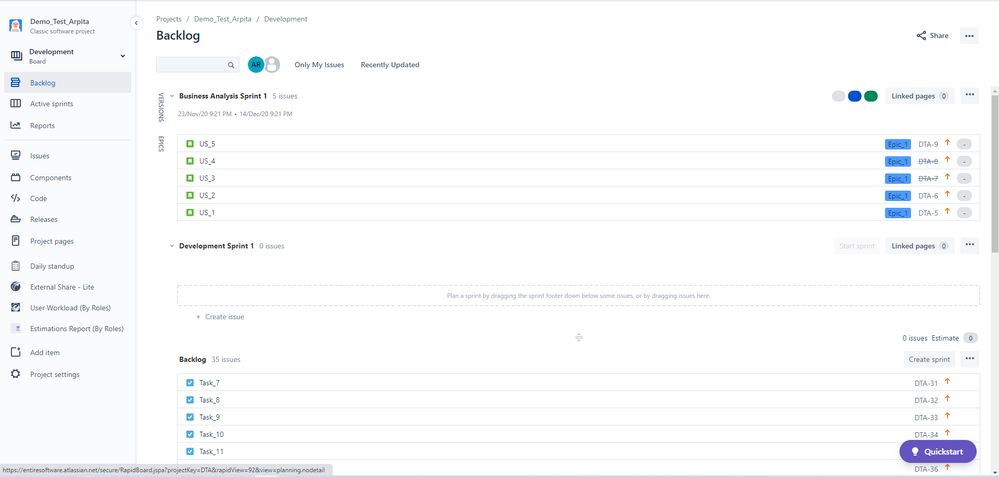Select the AR user avatar filter

click(256, 64)
